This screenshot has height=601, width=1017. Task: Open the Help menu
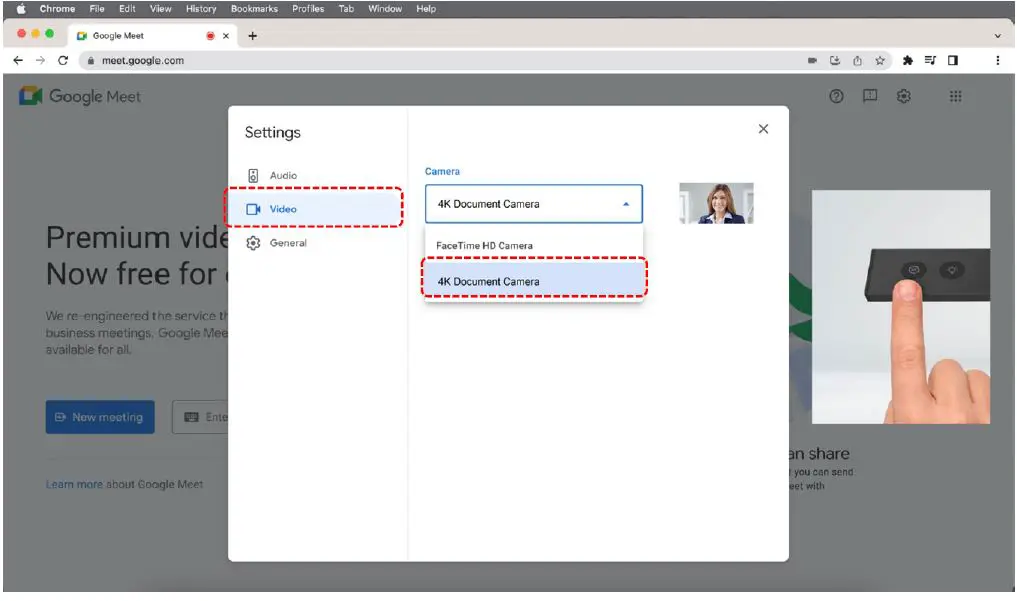click(x=426, y=9)
